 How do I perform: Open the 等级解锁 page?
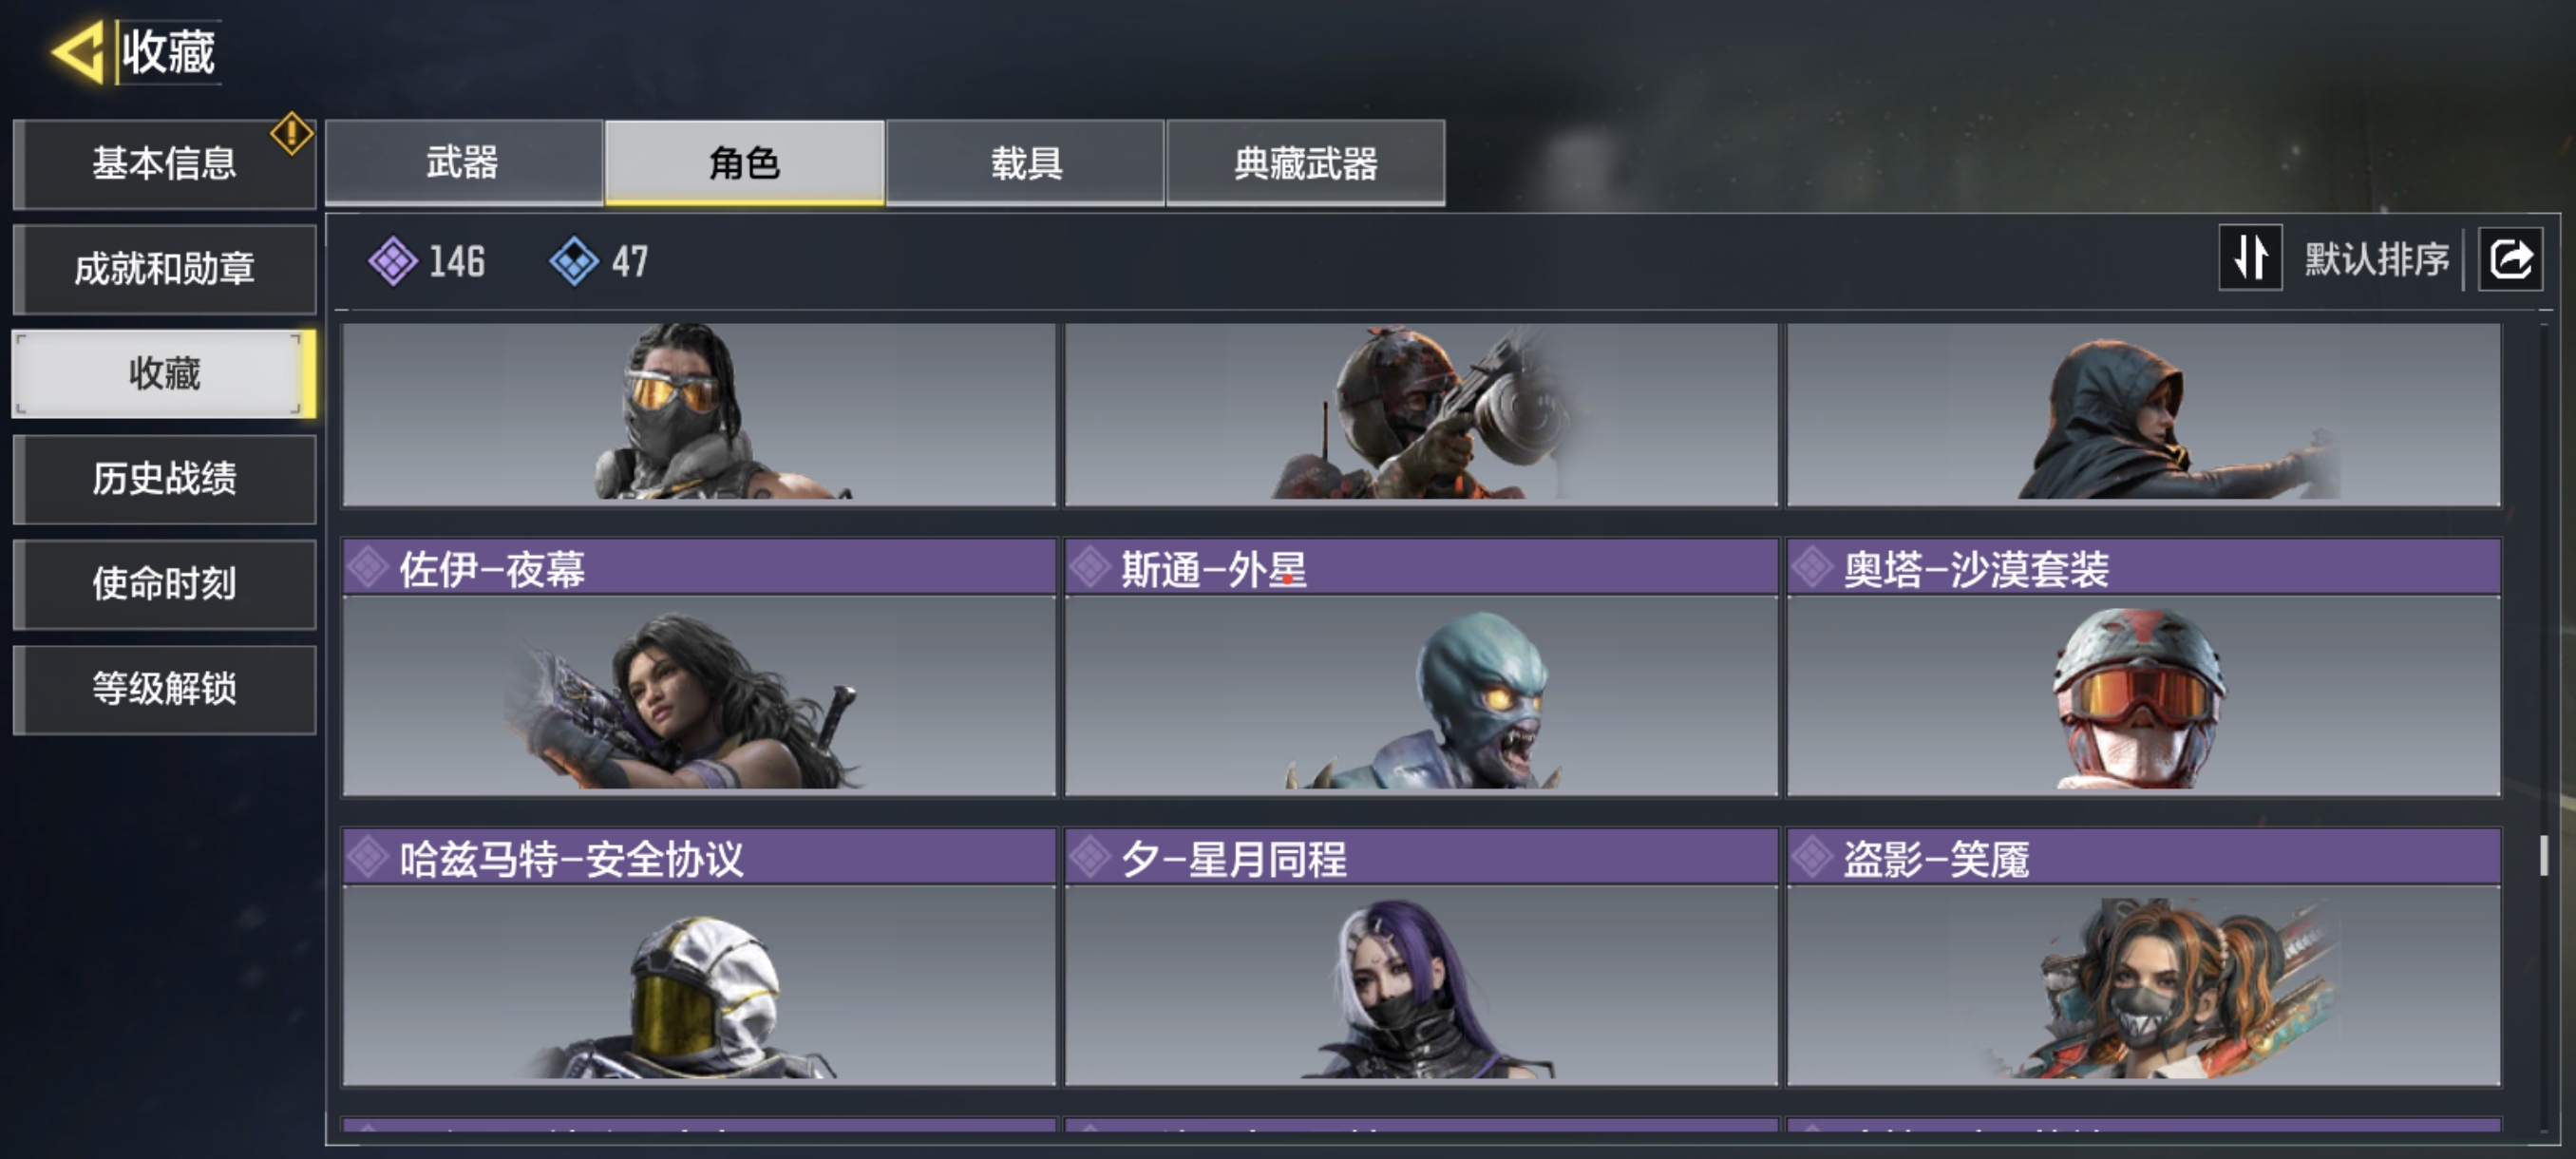click(165, 689)
